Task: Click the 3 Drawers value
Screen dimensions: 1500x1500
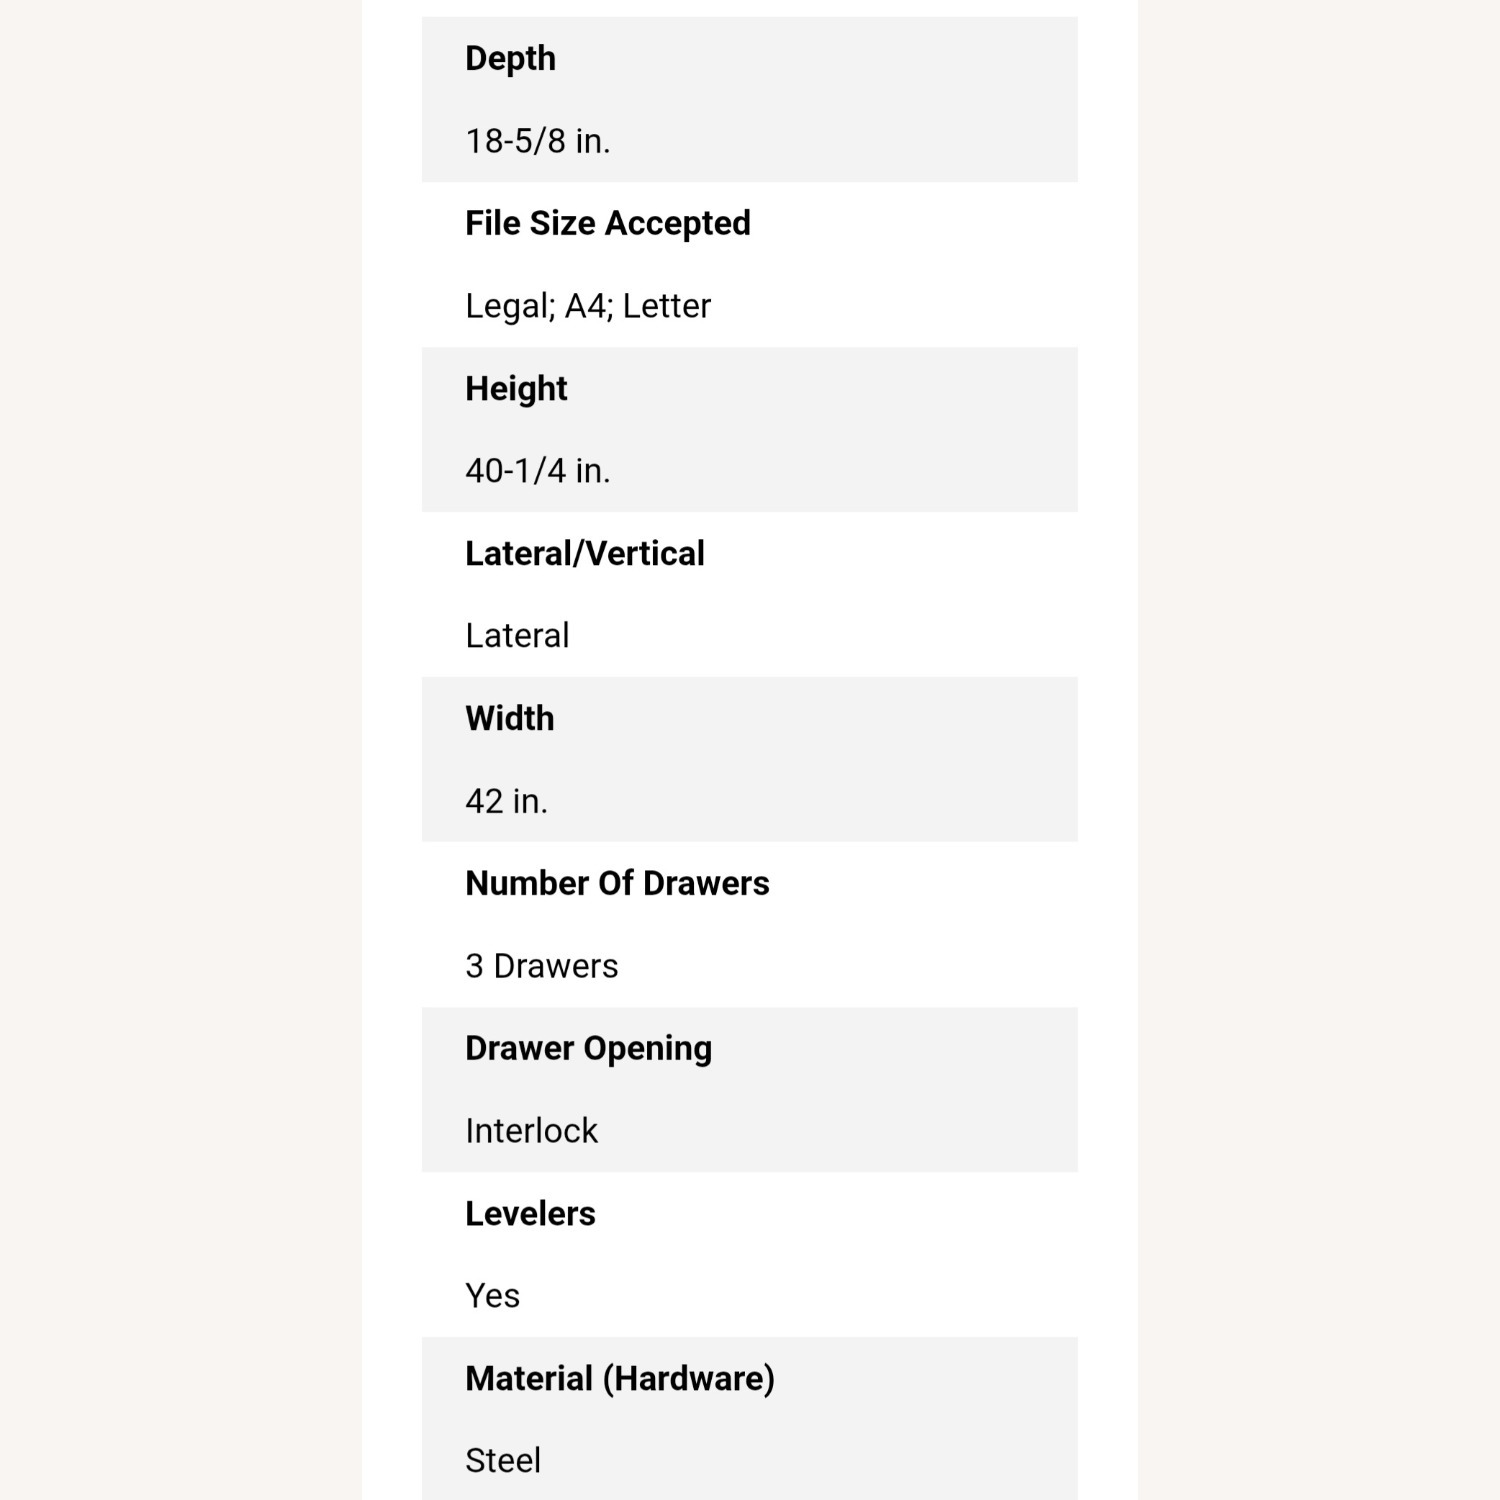Action: (x=542, y=966)
